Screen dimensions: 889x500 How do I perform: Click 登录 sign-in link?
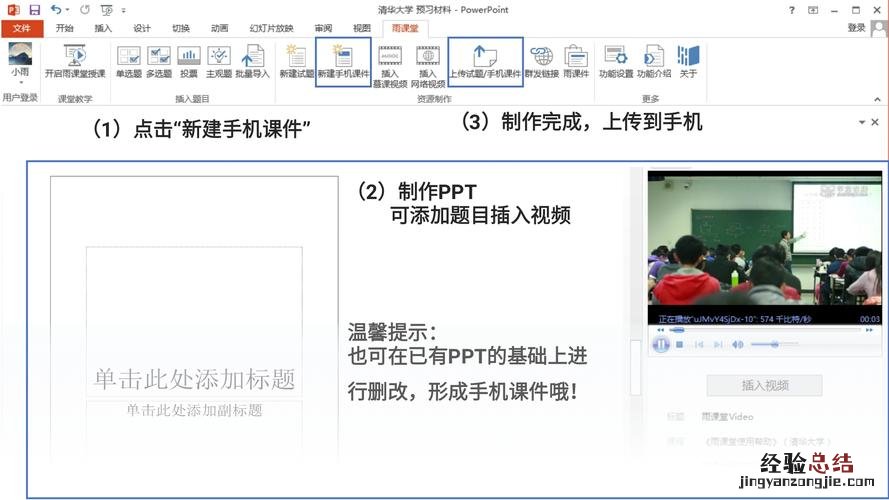[x=856, y=28]
